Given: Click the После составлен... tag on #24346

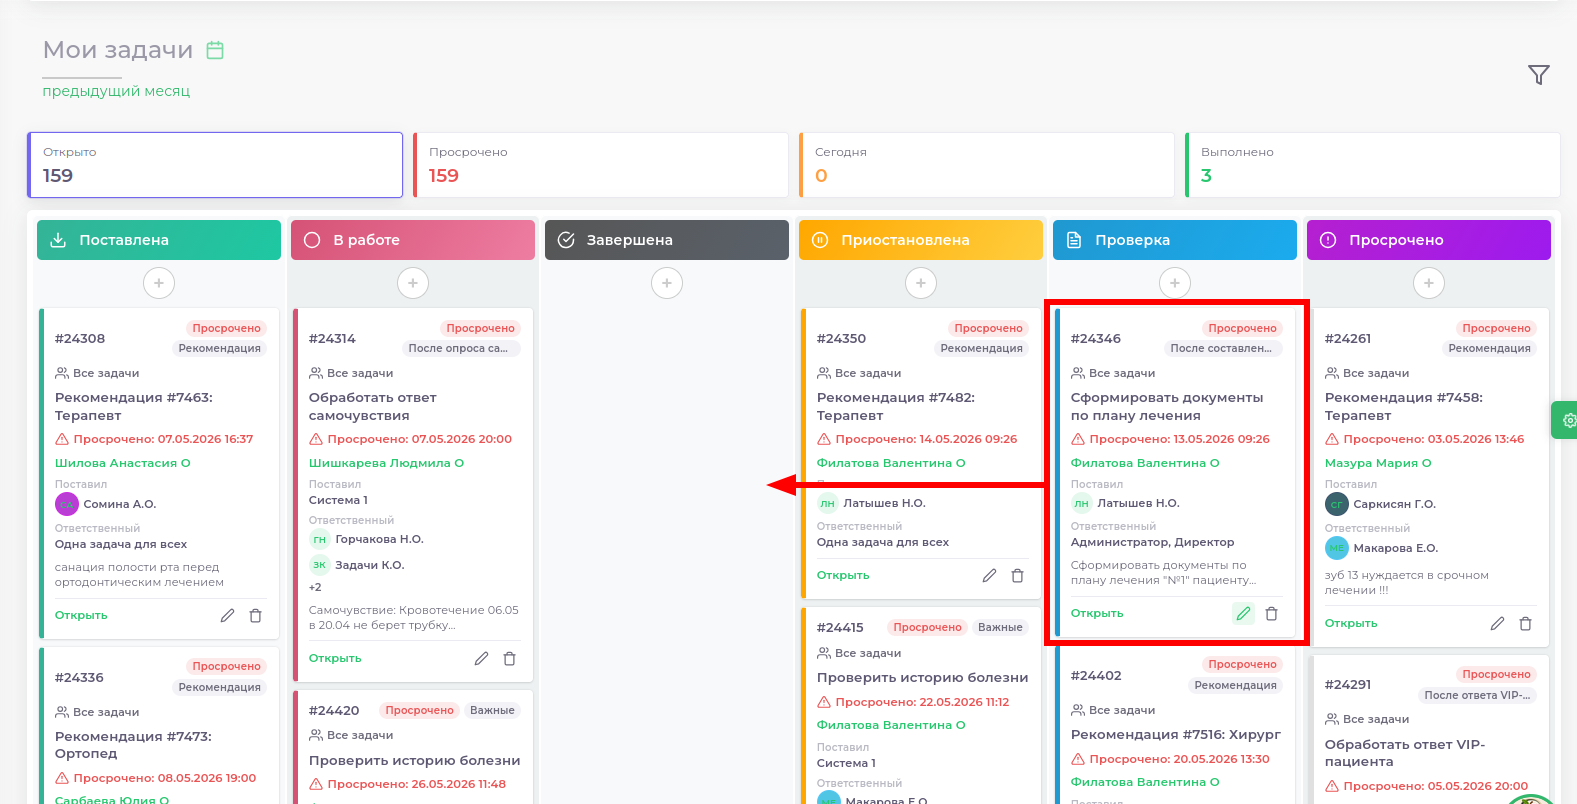Looking at the screenshot, I should pos(1221,349).
